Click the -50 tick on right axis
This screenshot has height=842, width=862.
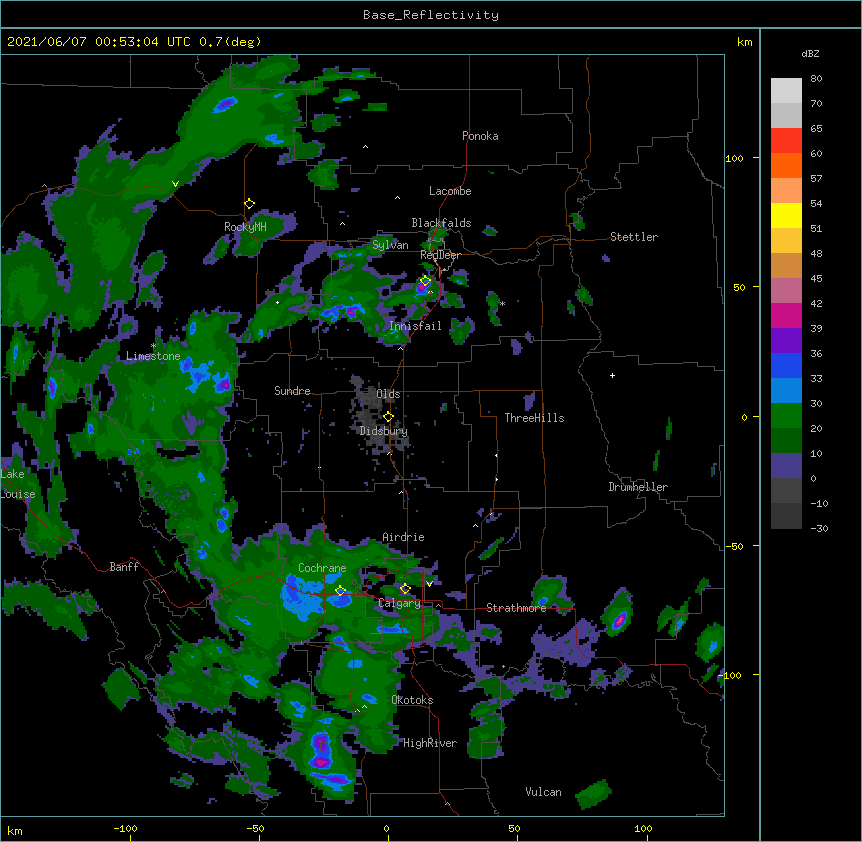pos(734,546)
